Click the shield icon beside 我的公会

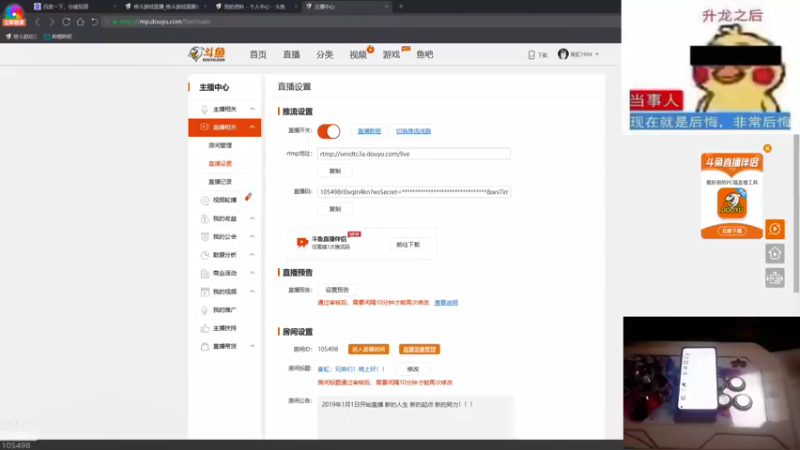[x=205, y=237]
